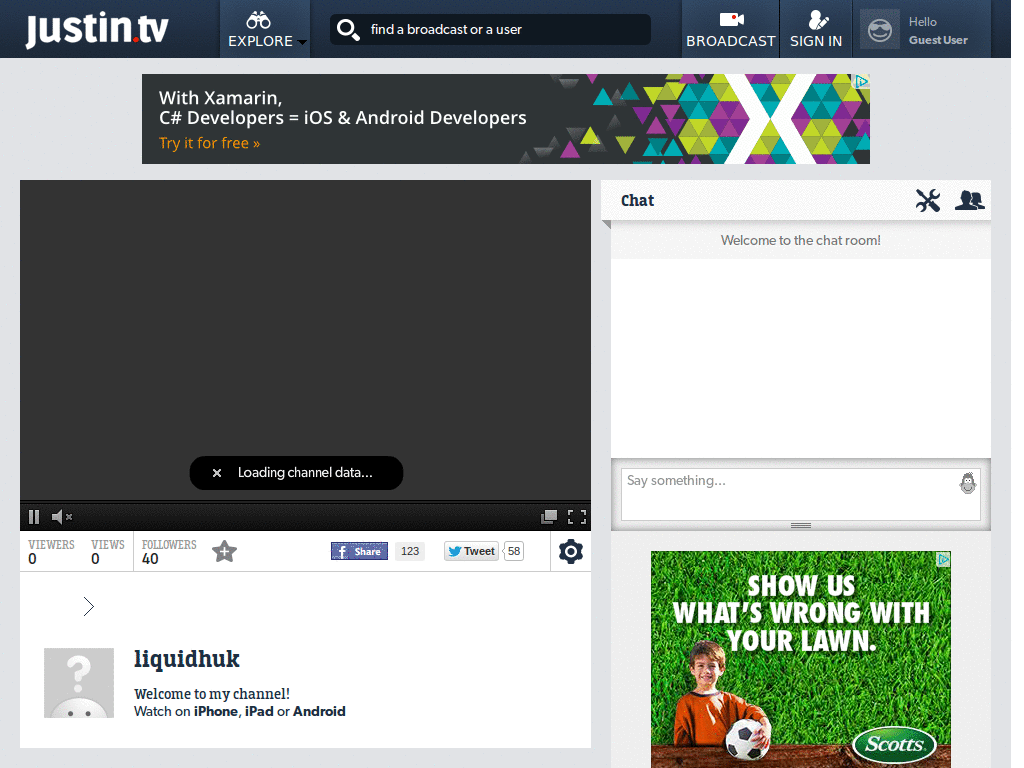Image resolution: width=1024 pixels, height=768 pixels.
Task: Pause the video stream
Action: [x=33, y=516]
